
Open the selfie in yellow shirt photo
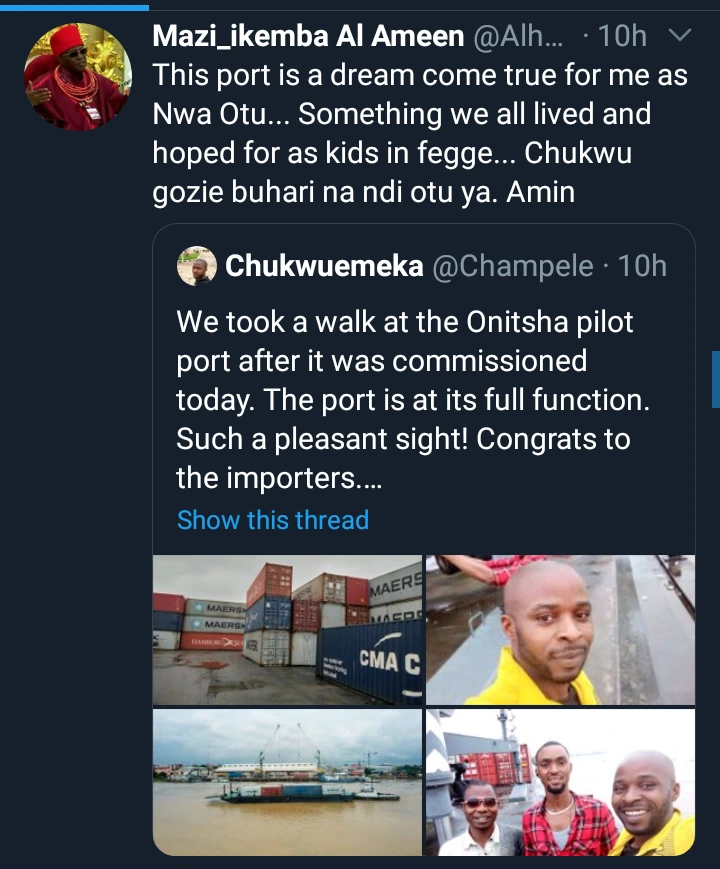560,630
